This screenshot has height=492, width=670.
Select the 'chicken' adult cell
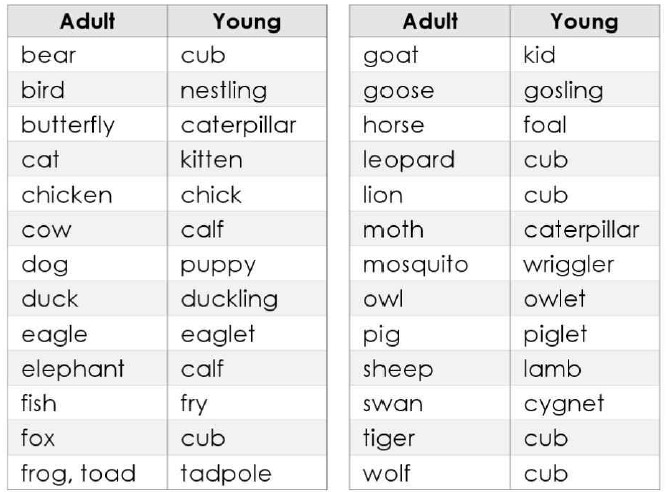point(88,194)
